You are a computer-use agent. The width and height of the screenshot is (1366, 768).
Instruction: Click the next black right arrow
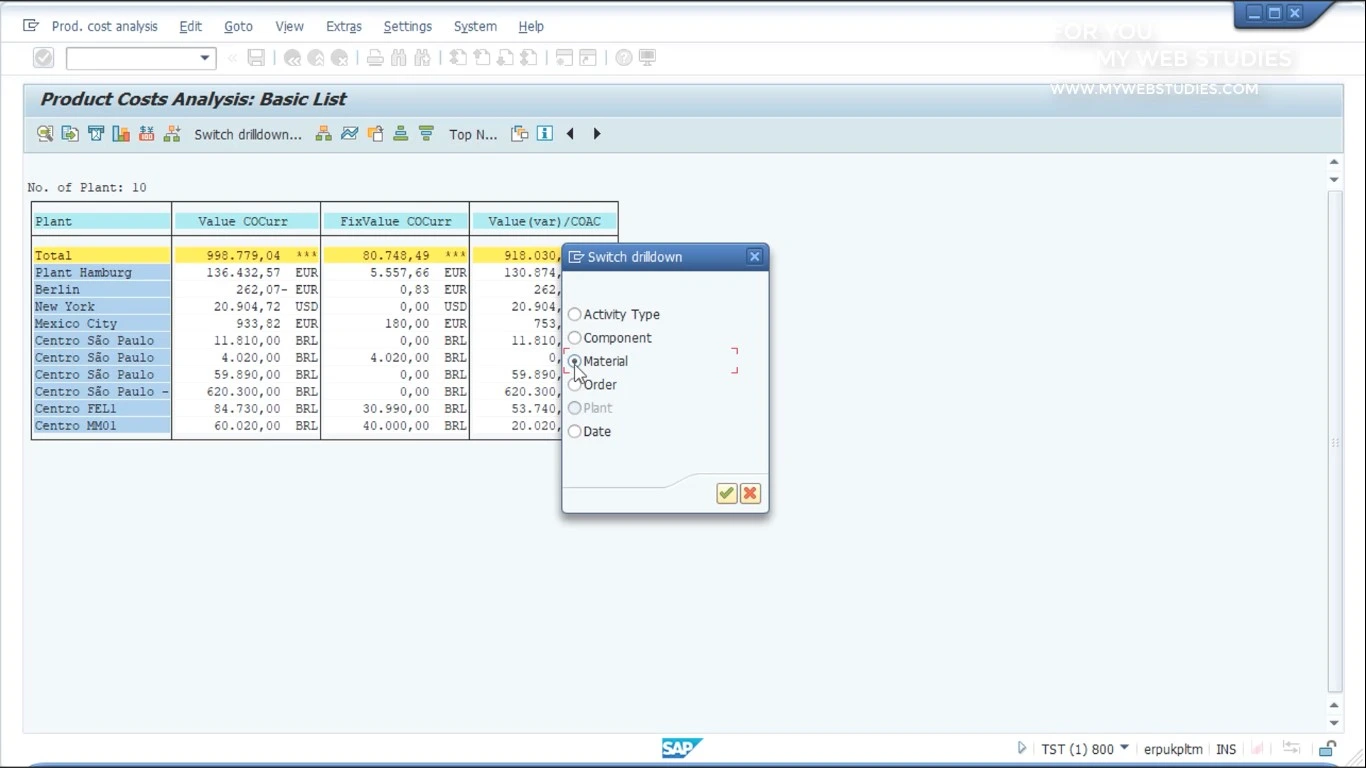tap(597, 134)
